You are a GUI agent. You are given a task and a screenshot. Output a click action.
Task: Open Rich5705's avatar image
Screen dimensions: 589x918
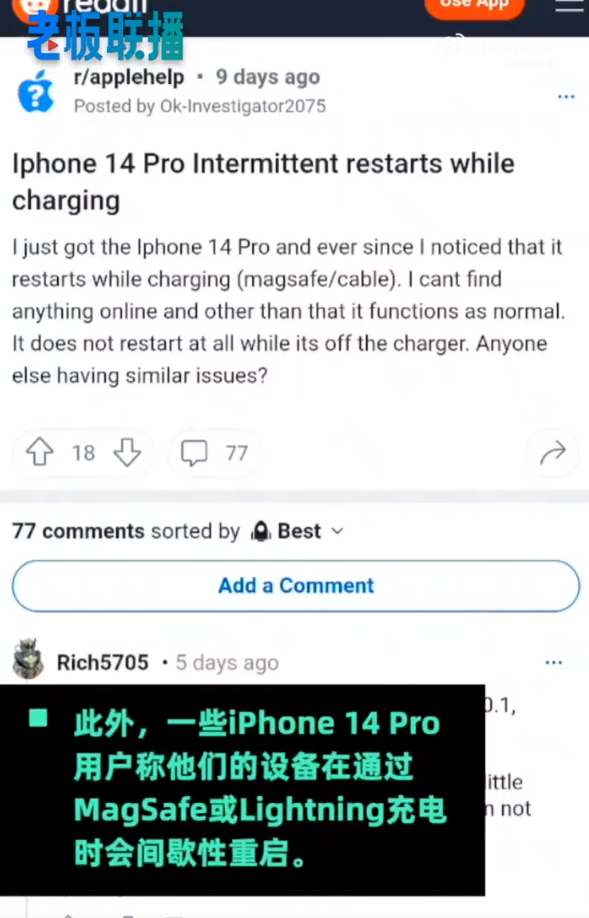tap(28, 659)
